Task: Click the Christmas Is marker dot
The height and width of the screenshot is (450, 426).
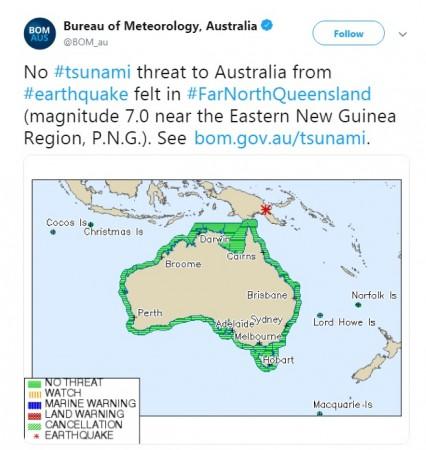Action: pos(91,224)
